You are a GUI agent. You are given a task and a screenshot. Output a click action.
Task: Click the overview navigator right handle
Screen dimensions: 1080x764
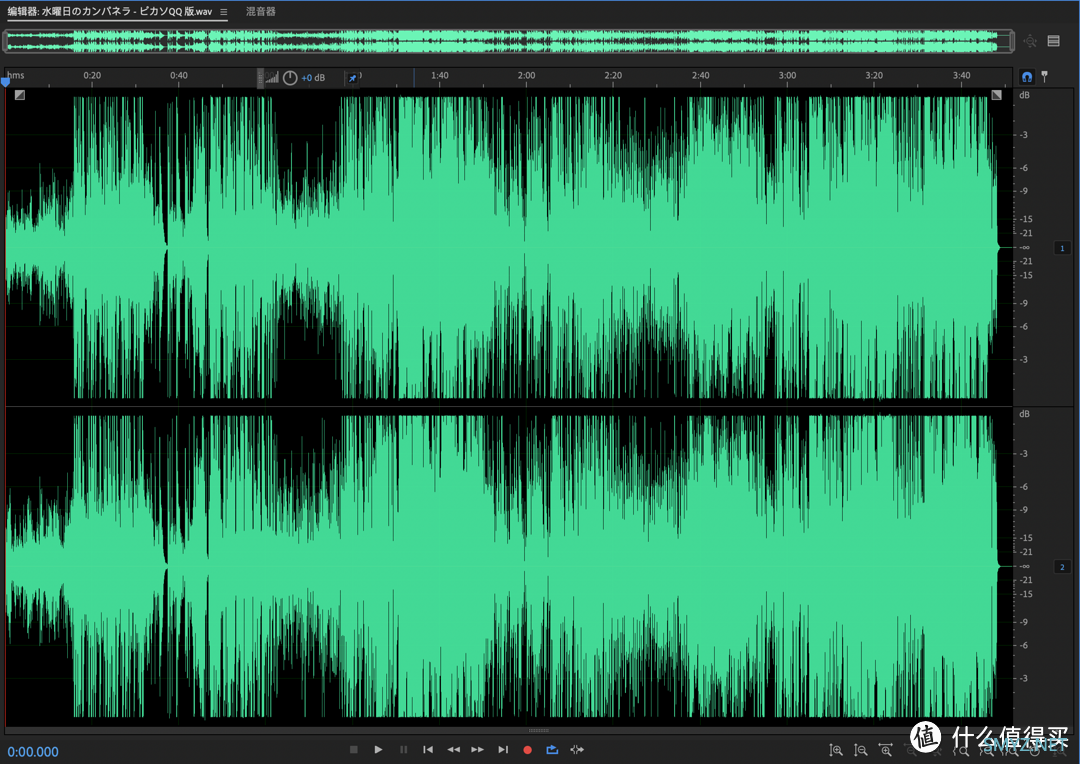[1011, 41]
